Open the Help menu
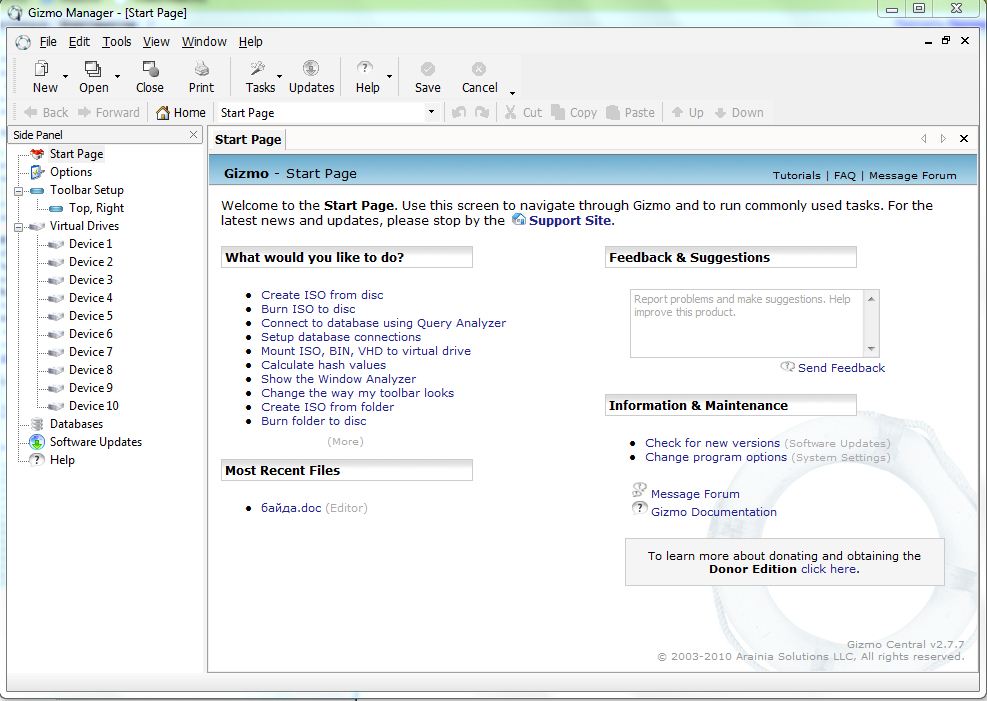 [x=251, y=42]
